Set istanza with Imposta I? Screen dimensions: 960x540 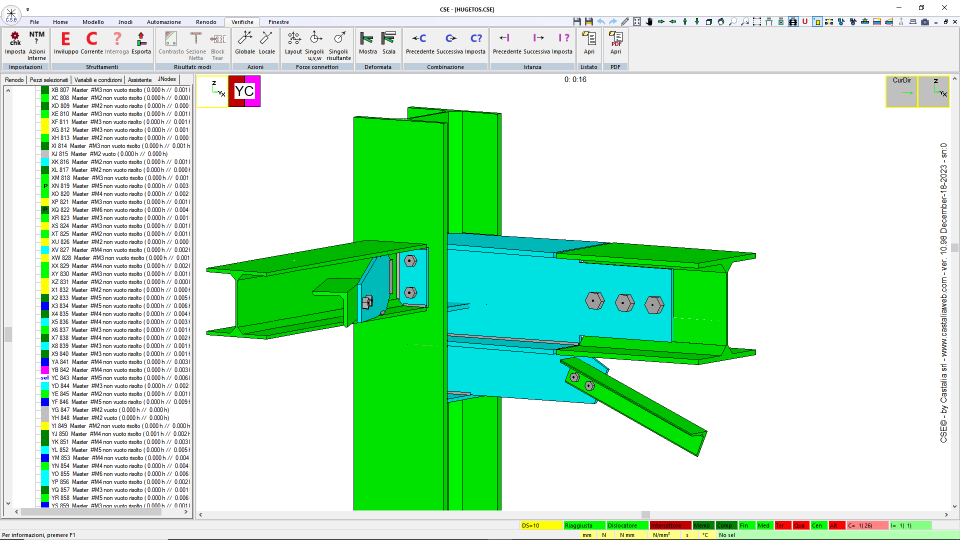click(563, 43)
